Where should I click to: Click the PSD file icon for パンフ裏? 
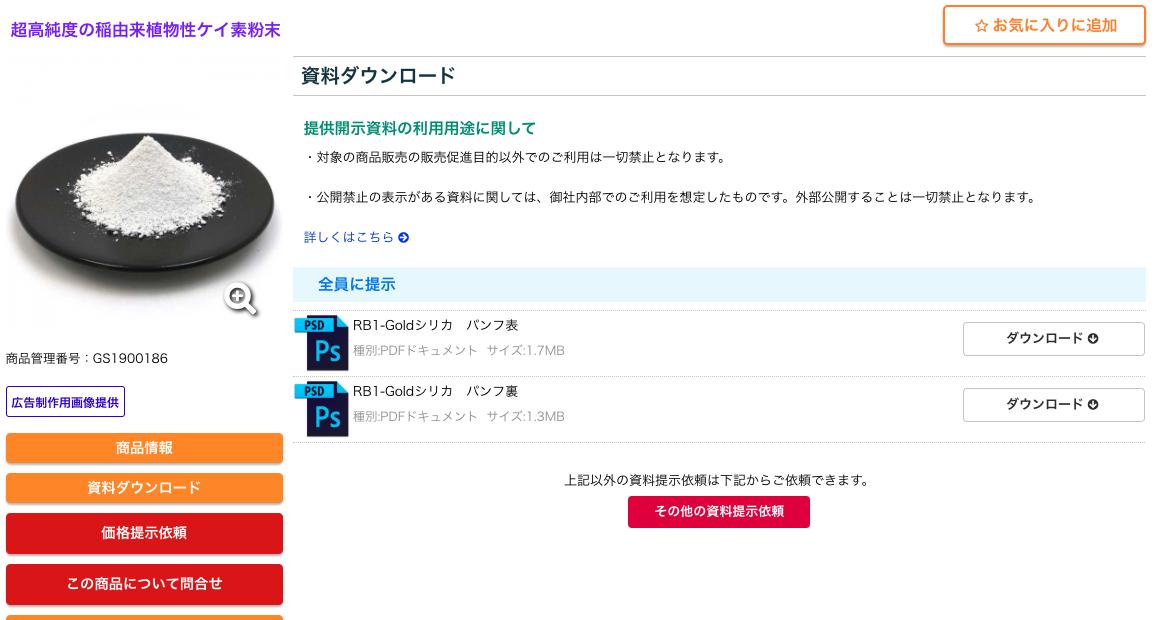pos(321,409)
